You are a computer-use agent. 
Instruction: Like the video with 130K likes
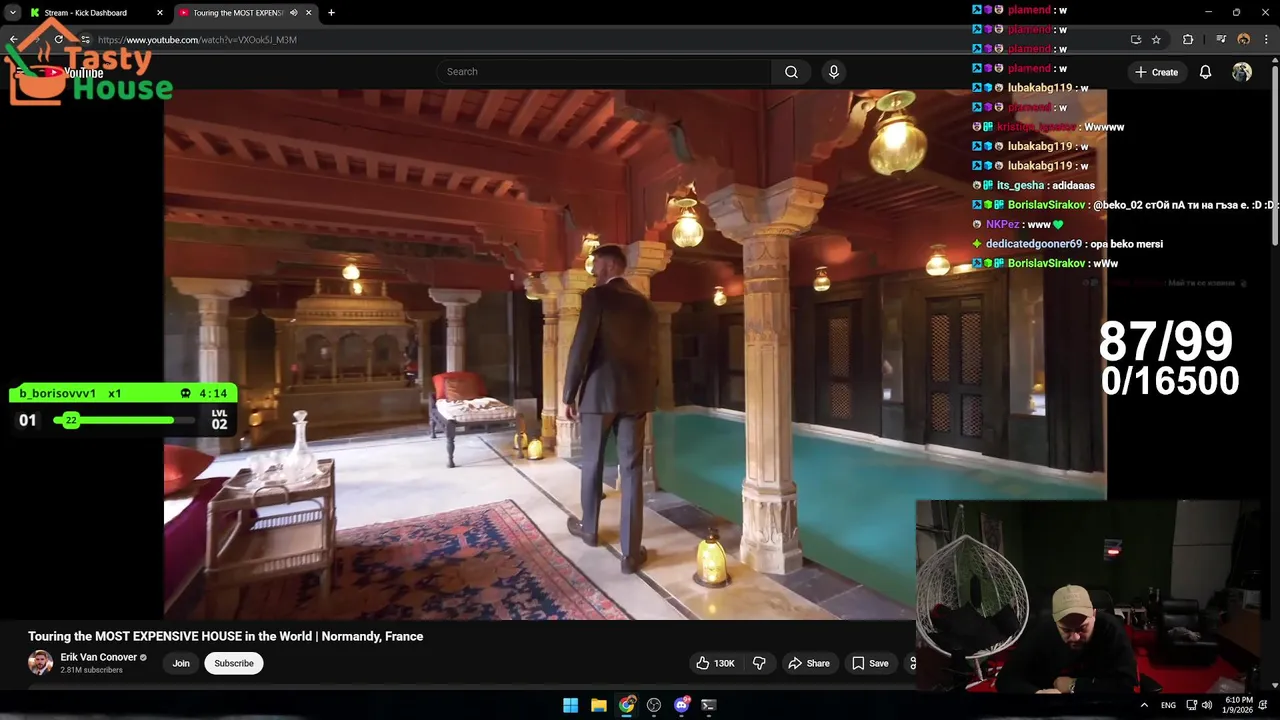715,663
